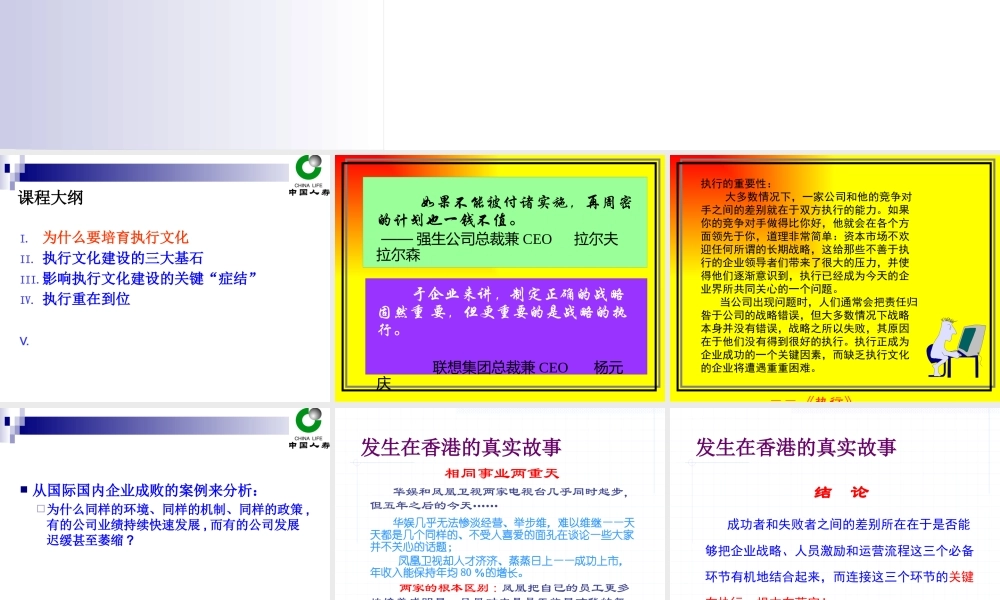The height and width of the screenshot is (600, 1000).
Task: Click red subtitle 相同事业两重天
Action: coord(502,473)
